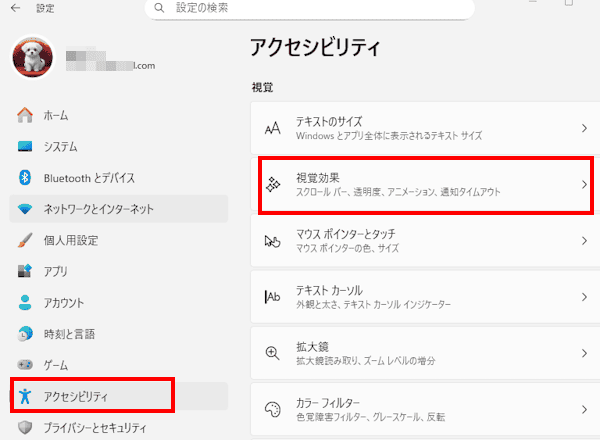This screenshot has width=600, height=440.
Task: Expand 視覚効果 via its chevron
Action: (x=584, y=184)
